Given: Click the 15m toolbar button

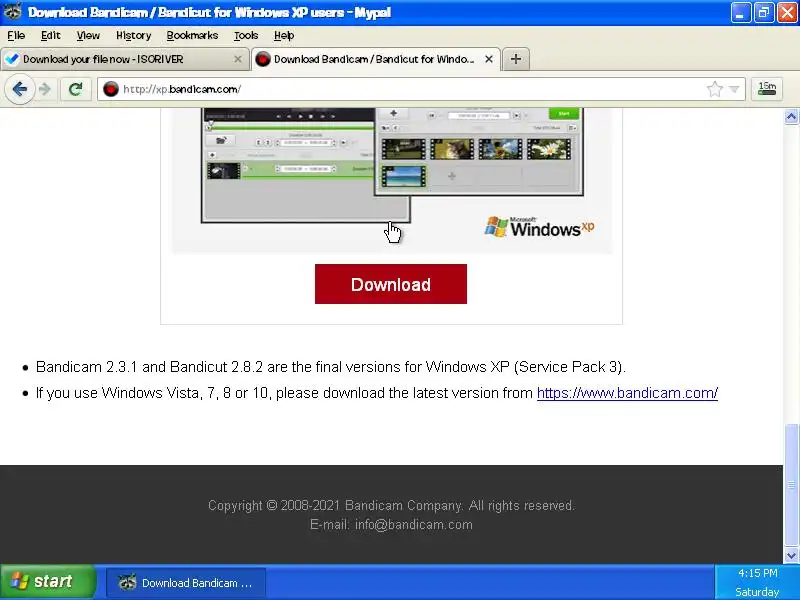Looking at the screenshot, I should point(767,89).
